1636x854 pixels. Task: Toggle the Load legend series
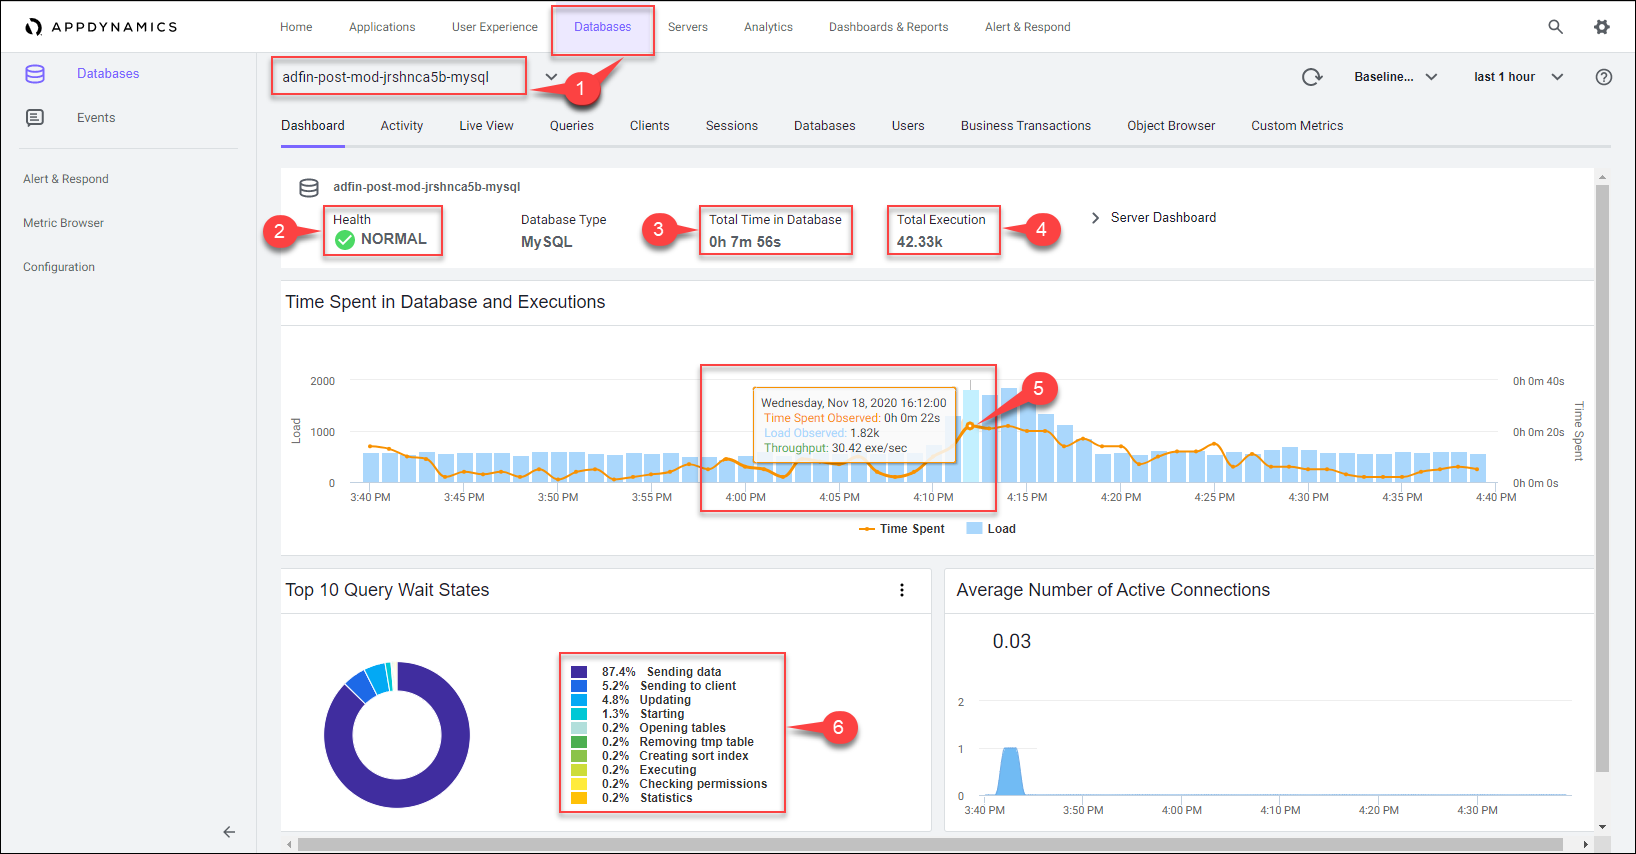(x=991, y=529)
